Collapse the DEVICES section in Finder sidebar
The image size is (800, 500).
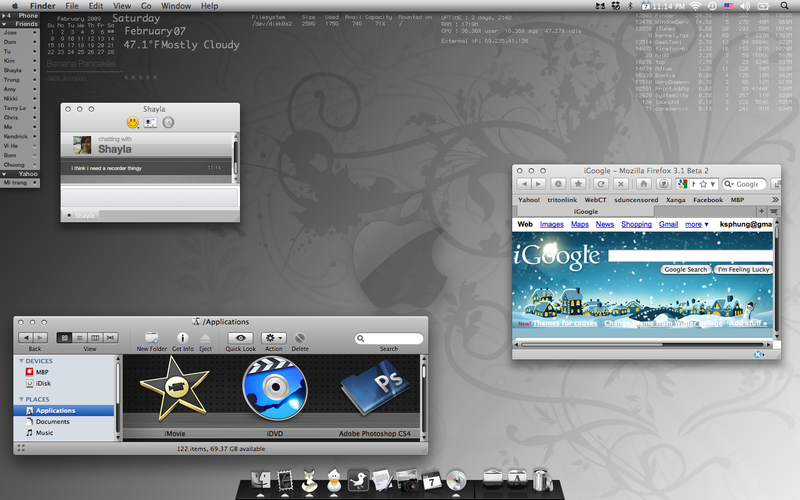pos(21,361)
